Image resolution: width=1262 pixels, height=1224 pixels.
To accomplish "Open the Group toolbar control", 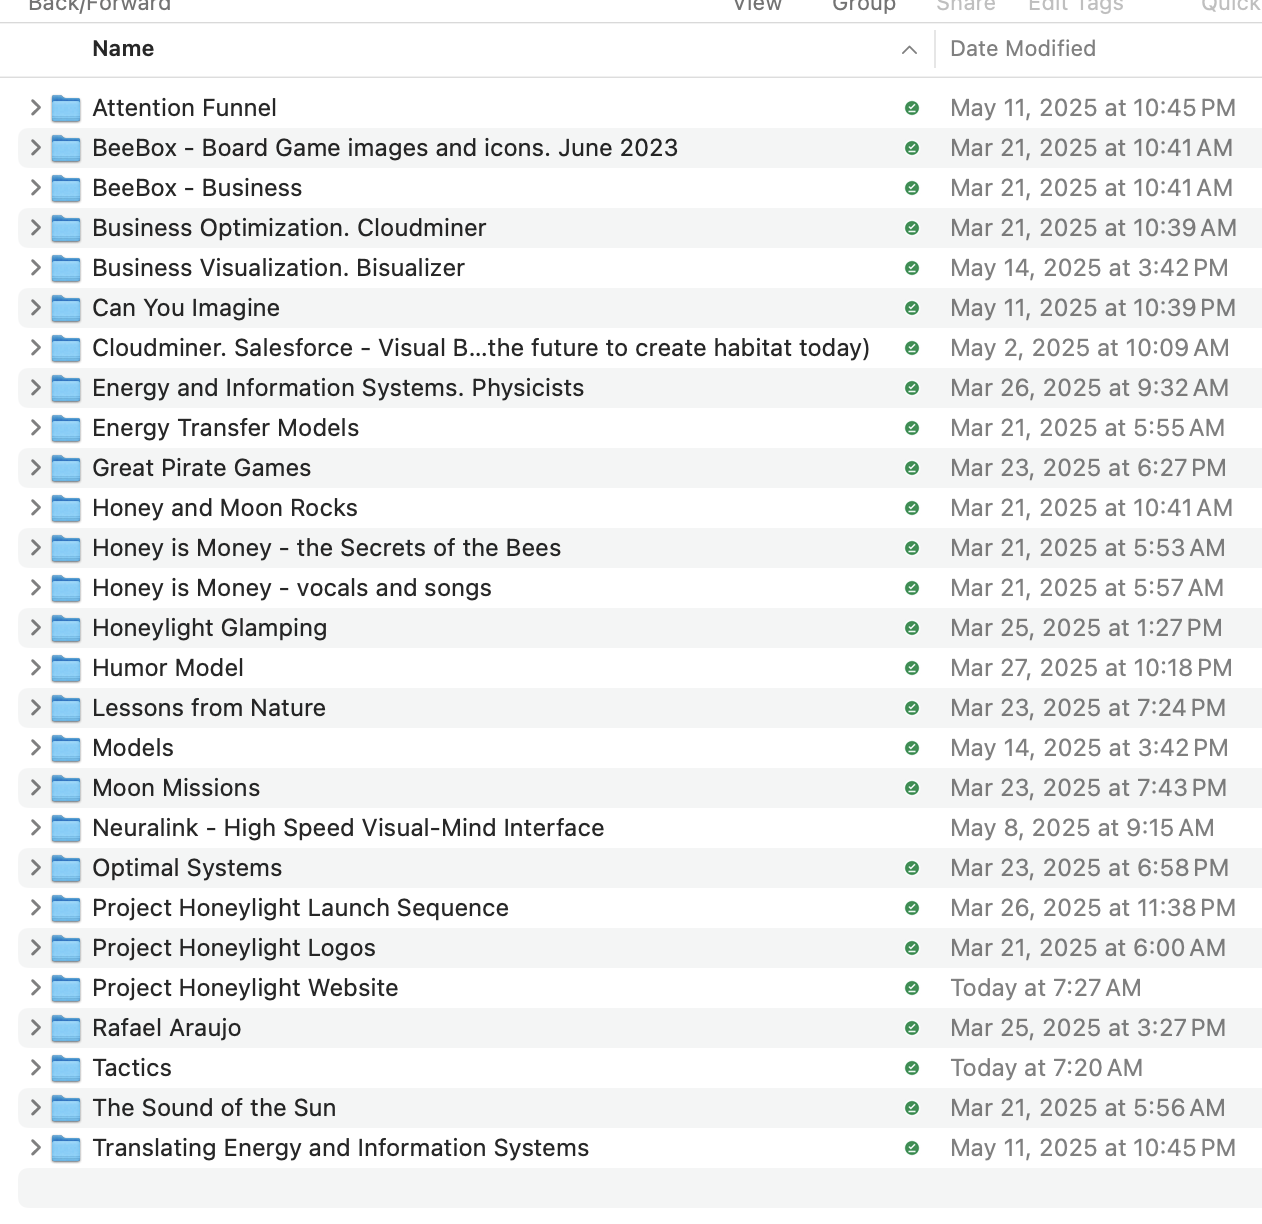I will (x=864, y=6).
